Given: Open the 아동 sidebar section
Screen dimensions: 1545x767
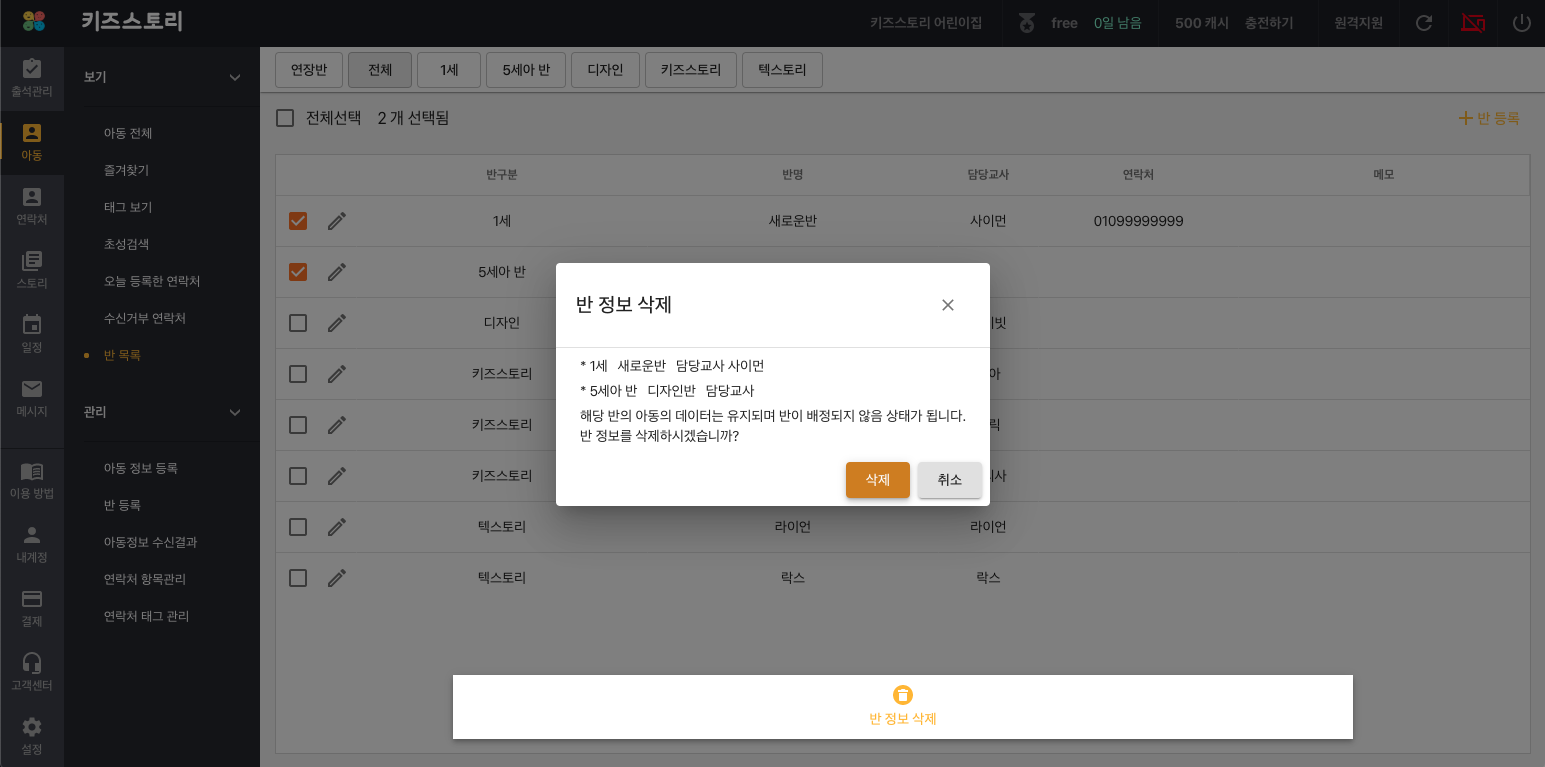Looking at the screenshot, I should click(x=32, y=143).
